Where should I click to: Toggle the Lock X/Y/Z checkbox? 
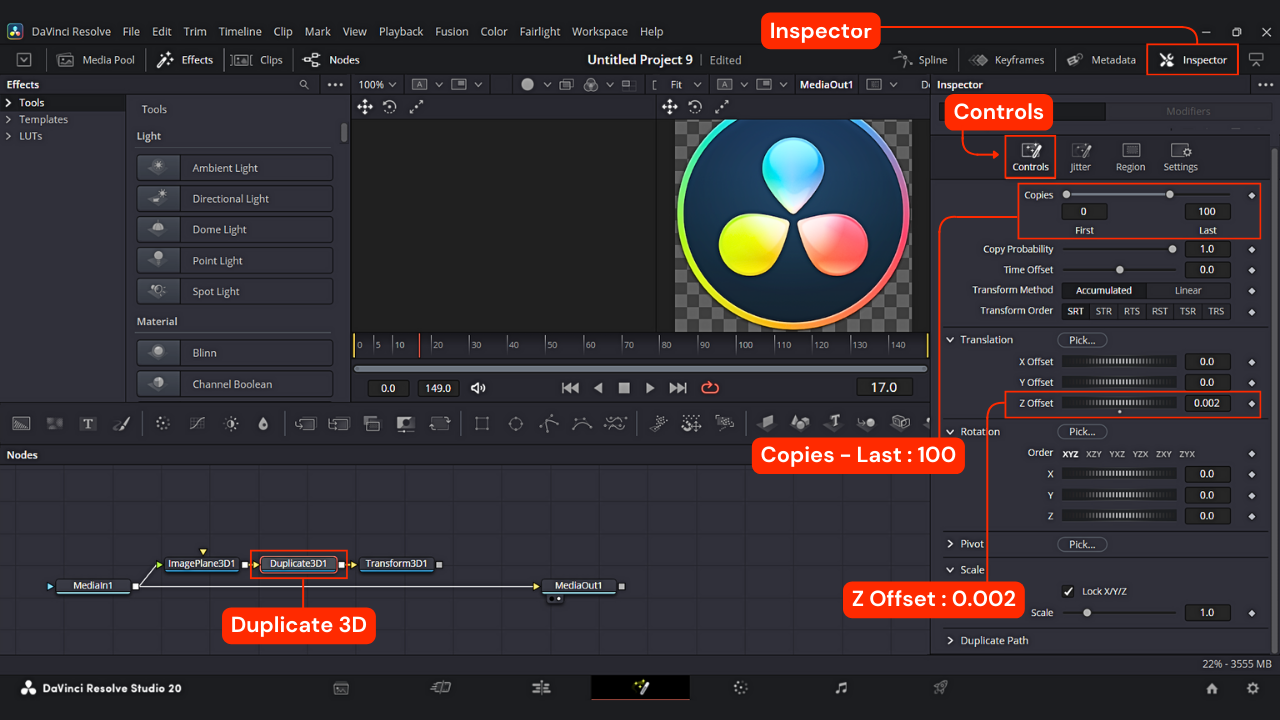coord(1068,591)
